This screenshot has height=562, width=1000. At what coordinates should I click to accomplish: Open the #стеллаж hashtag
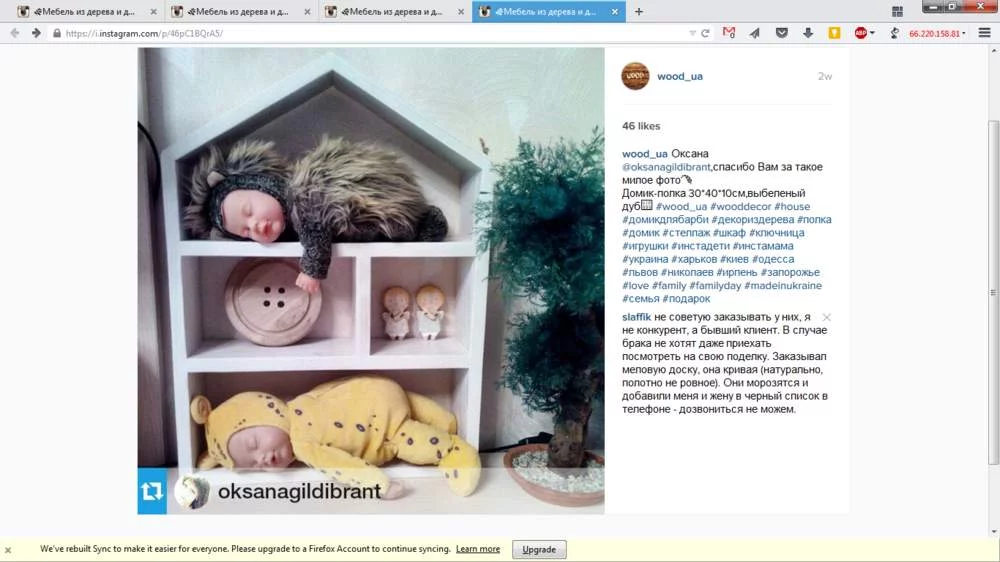tap(686, 233)
